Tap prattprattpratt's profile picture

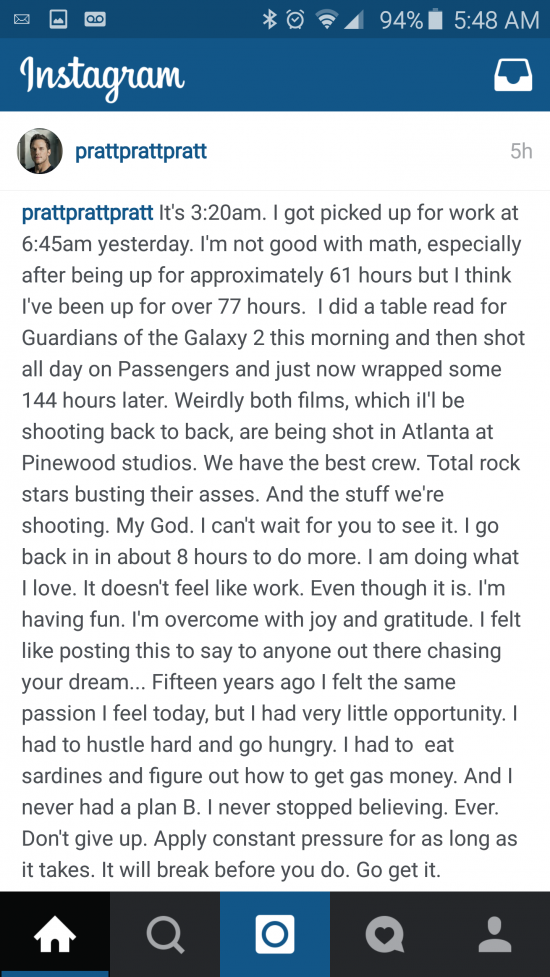point(40,151)
